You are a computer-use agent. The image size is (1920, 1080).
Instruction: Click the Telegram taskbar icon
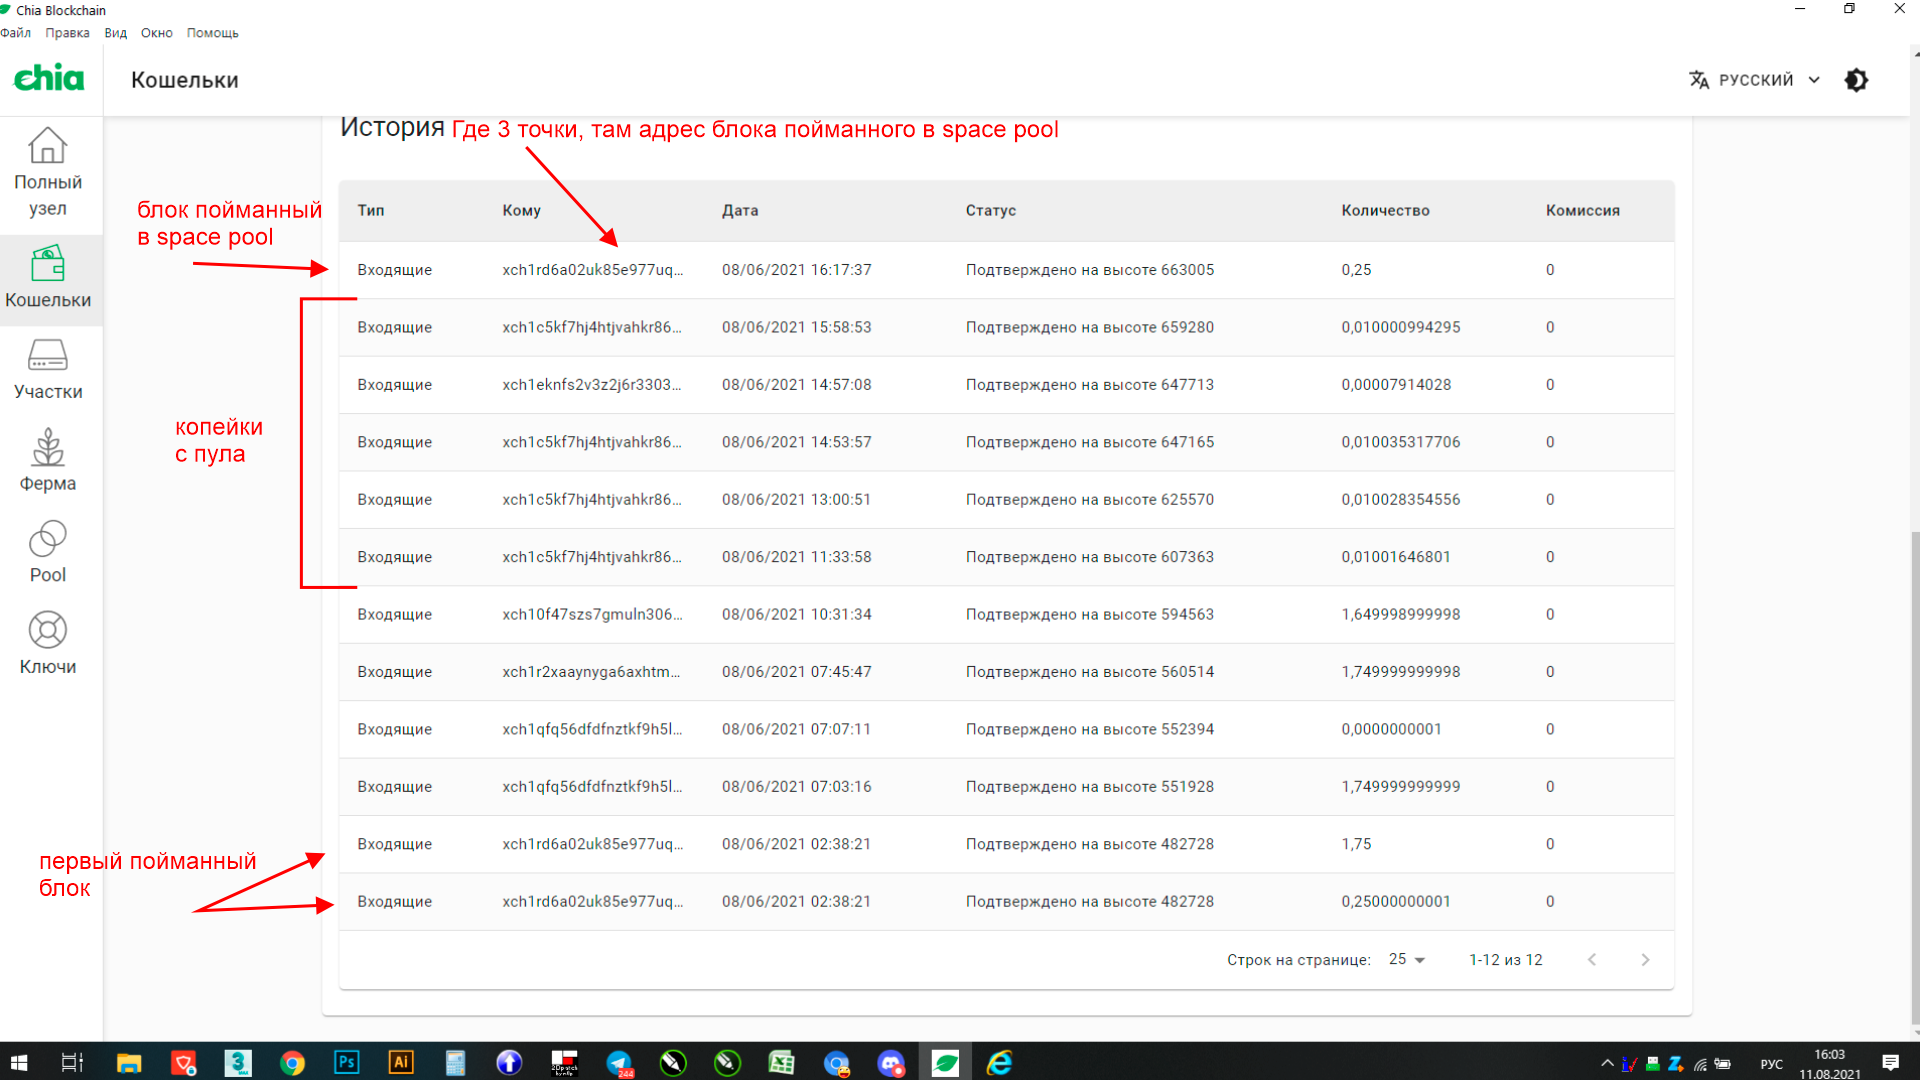(x=619, y=1062)
